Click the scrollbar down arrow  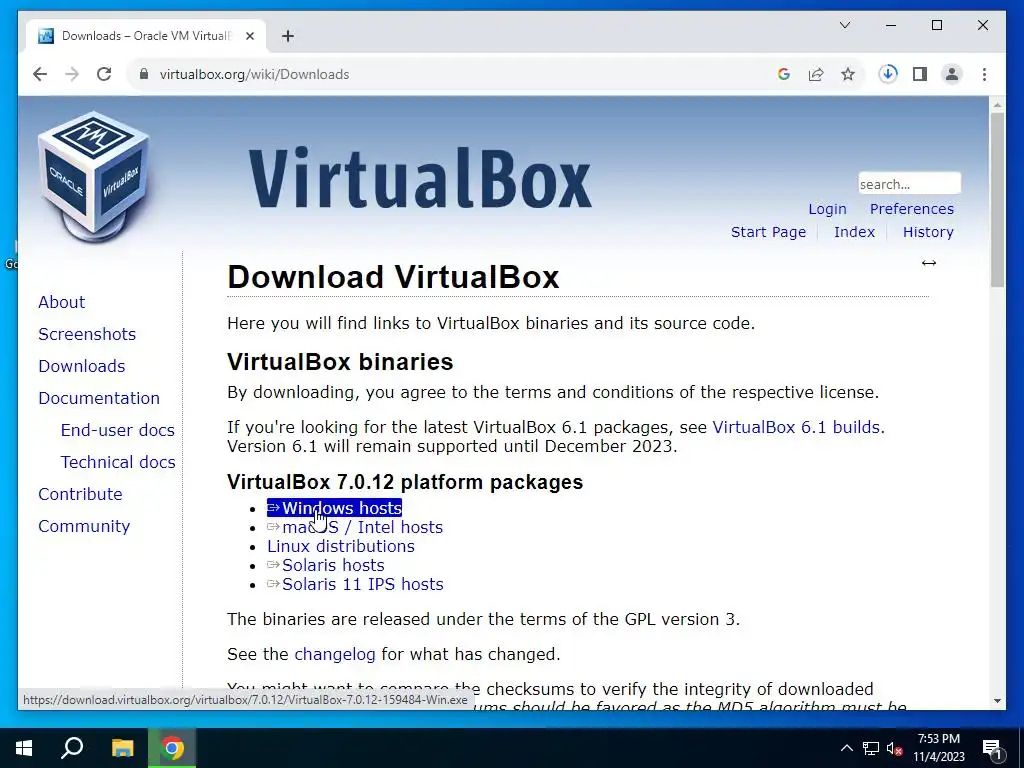[997, 701]
